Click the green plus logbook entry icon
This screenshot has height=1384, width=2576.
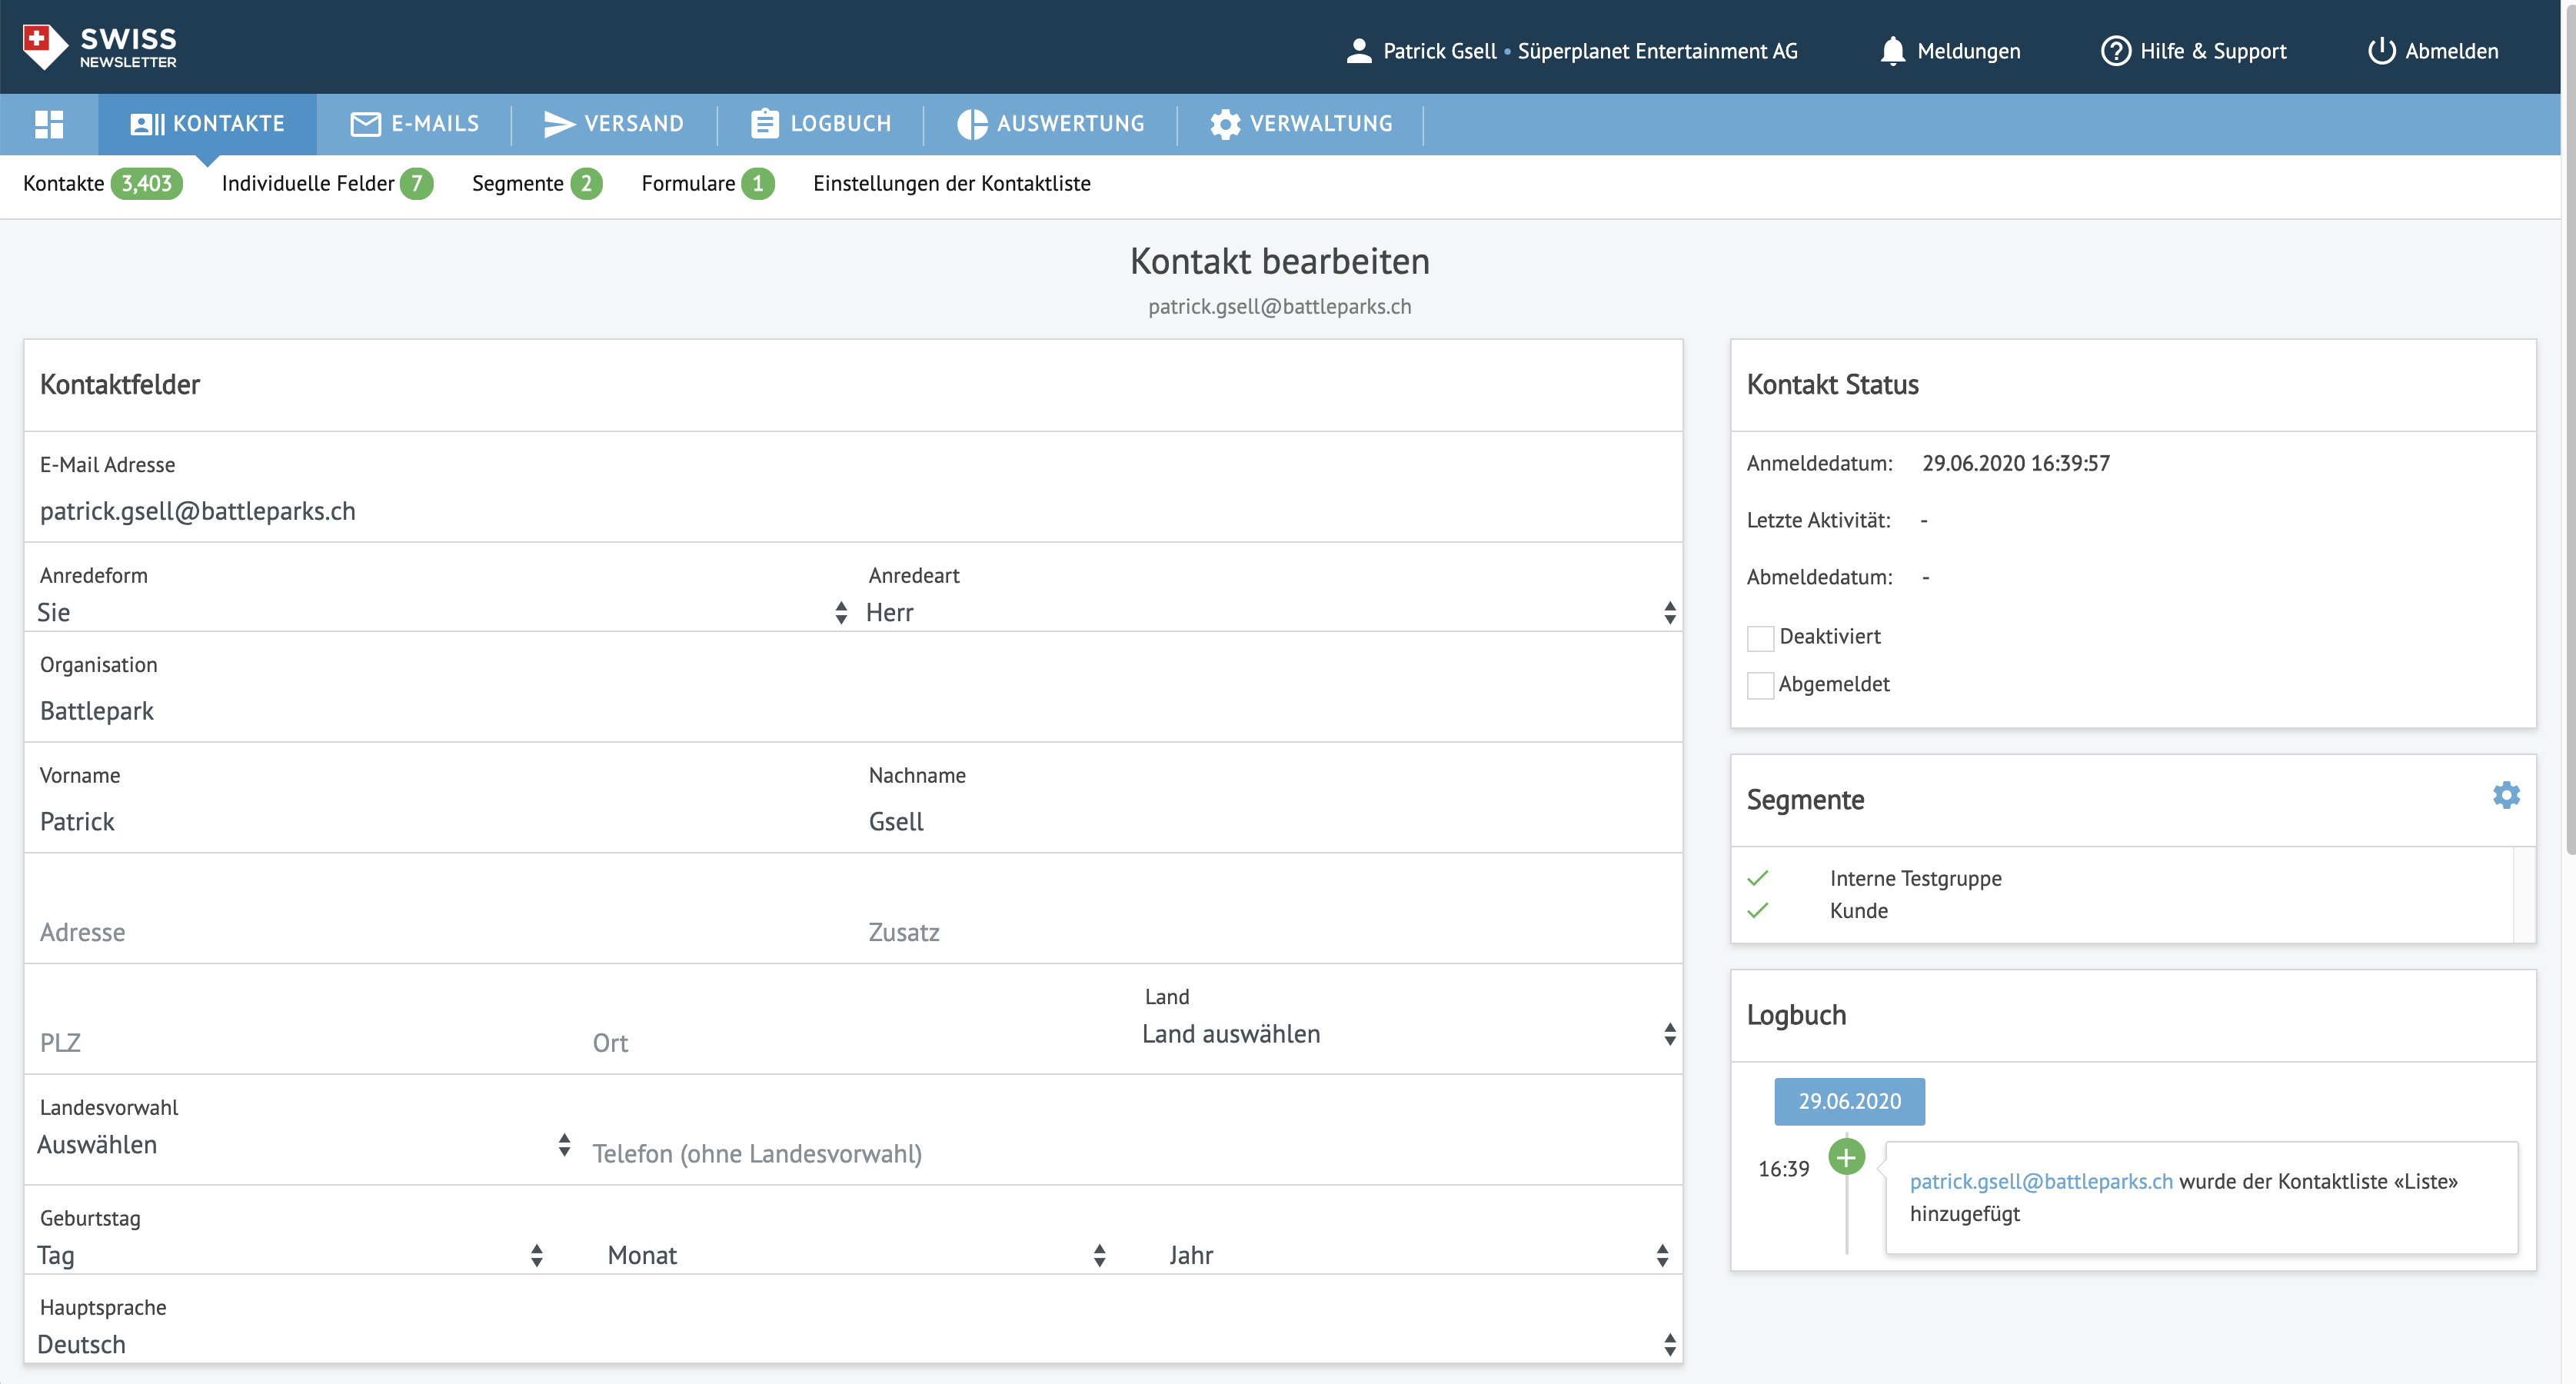(x=1846, y=1157)
